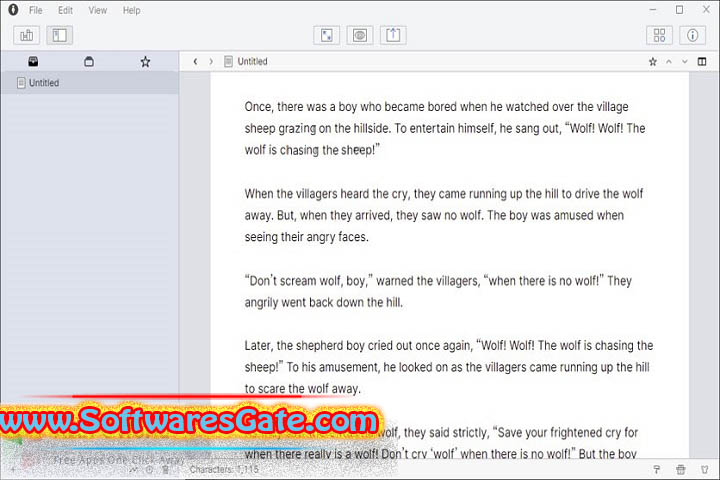The width and height of the screenshot is (720, 480).
Task: Jump to next sheet with down chevron
Action: (685, 62)
